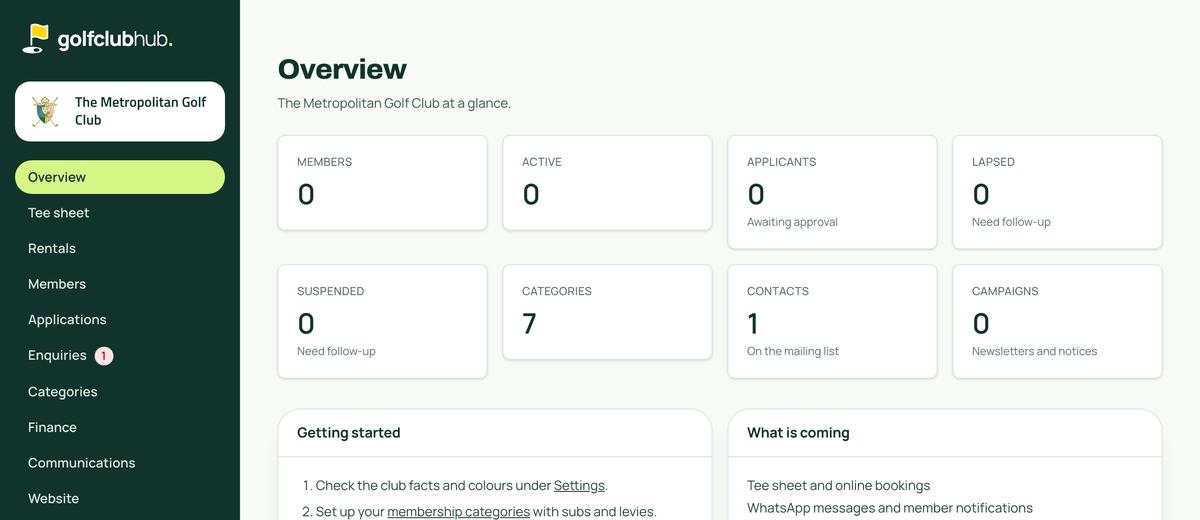The height and width of the screenshot is (520, 1200).
Task: Click the Metropolitan Golf Club crest
Action: (45, 111)
